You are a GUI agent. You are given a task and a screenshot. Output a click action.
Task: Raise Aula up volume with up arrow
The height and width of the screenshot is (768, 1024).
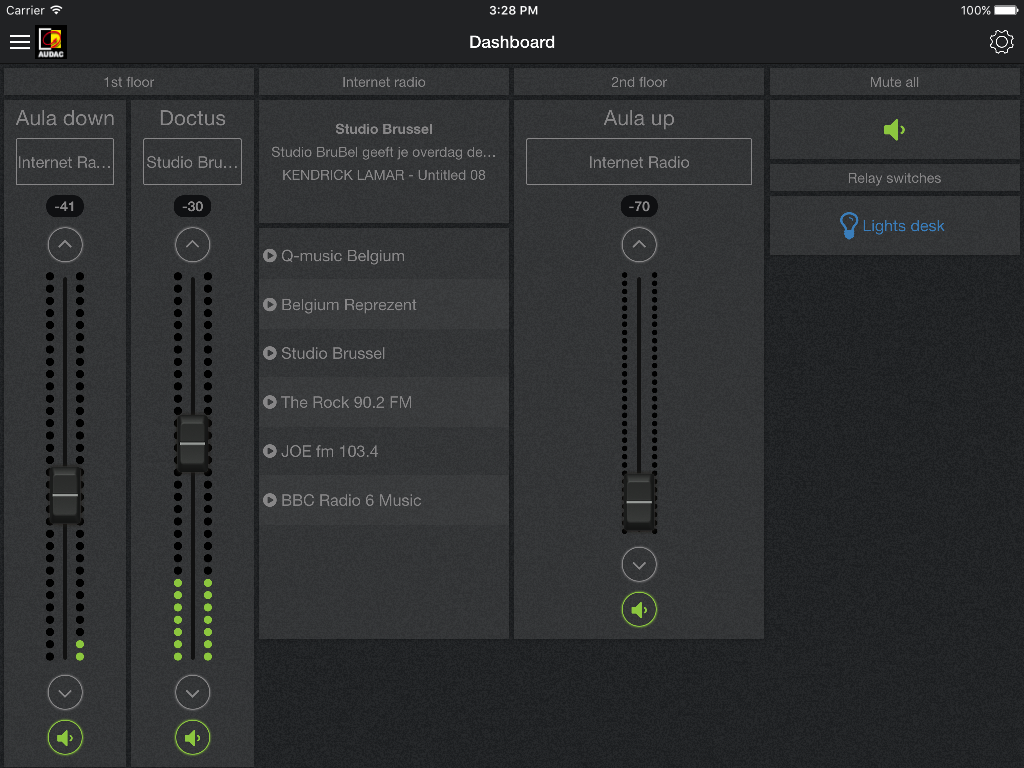(x=639, y=245)
